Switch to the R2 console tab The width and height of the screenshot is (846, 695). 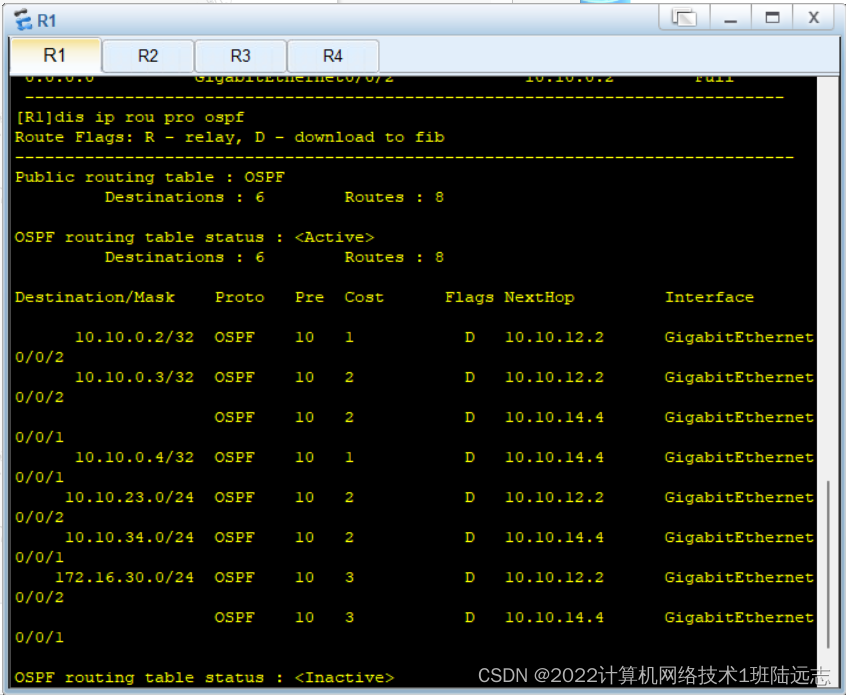click(x=148, y=57)
